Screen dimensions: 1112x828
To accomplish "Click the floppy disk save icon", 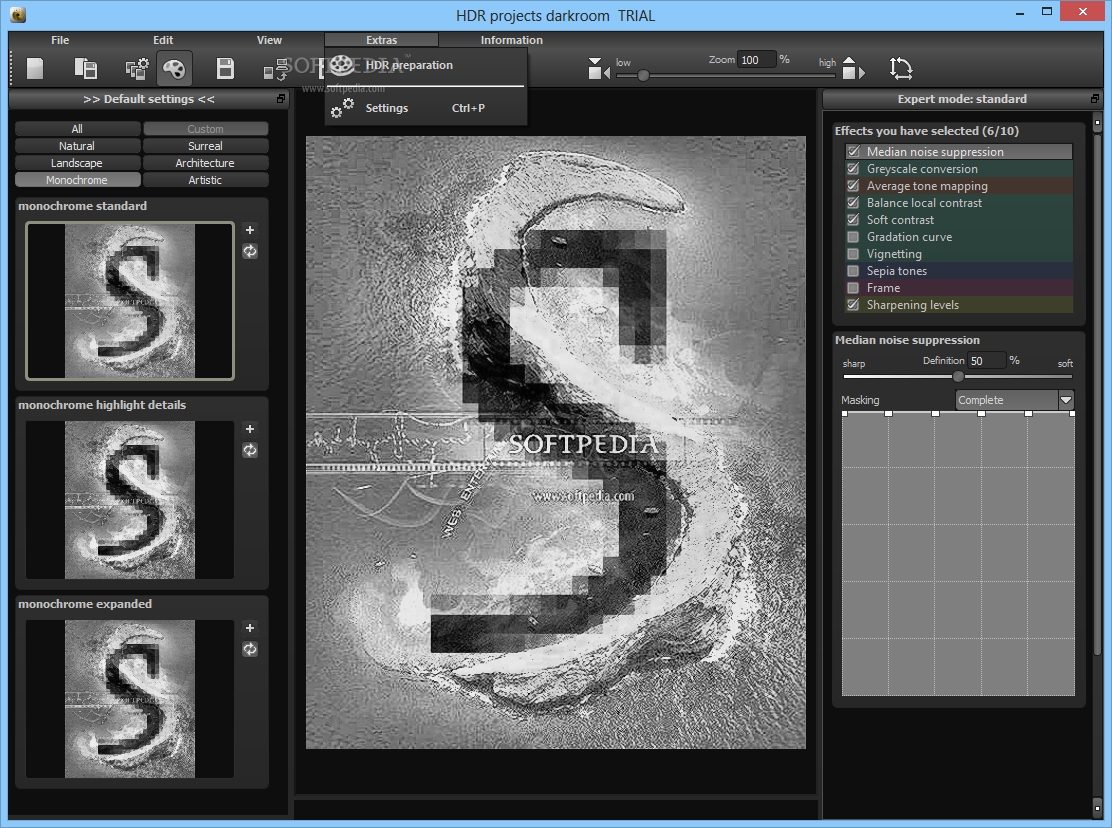I will click(225, 69).
